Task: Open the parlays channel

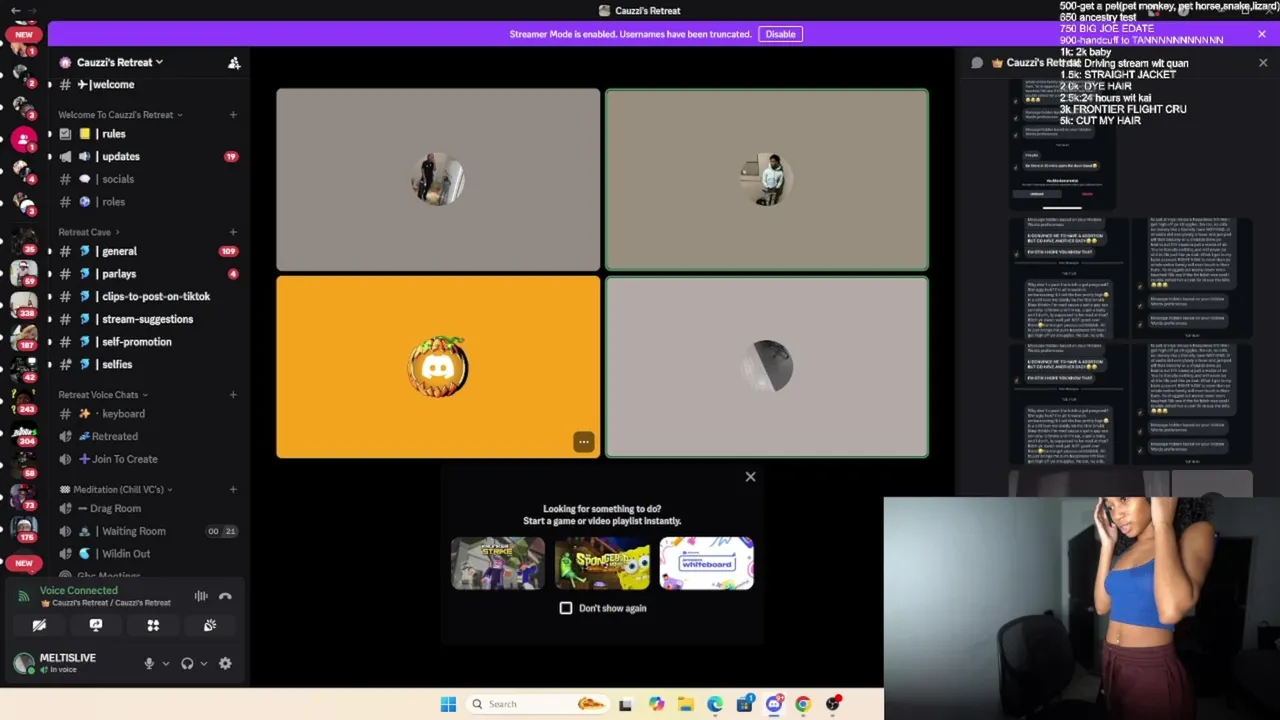Action: point(148,274)
